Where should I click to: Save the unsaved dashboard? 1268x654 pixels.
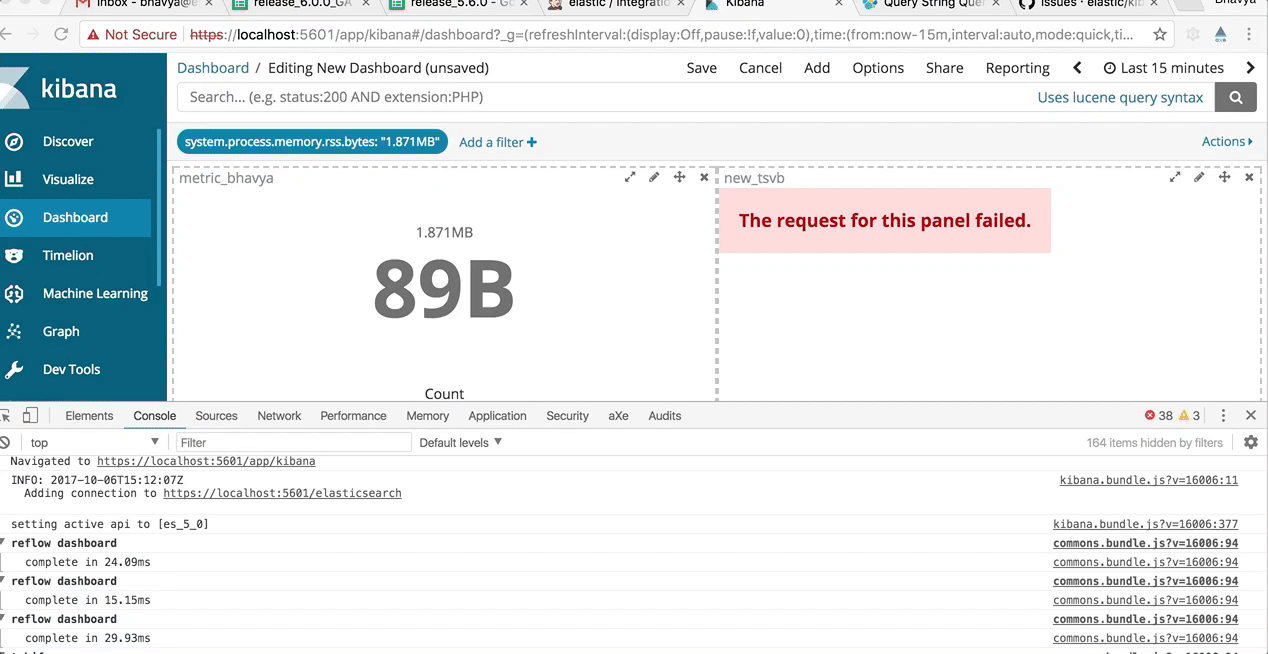701,68
